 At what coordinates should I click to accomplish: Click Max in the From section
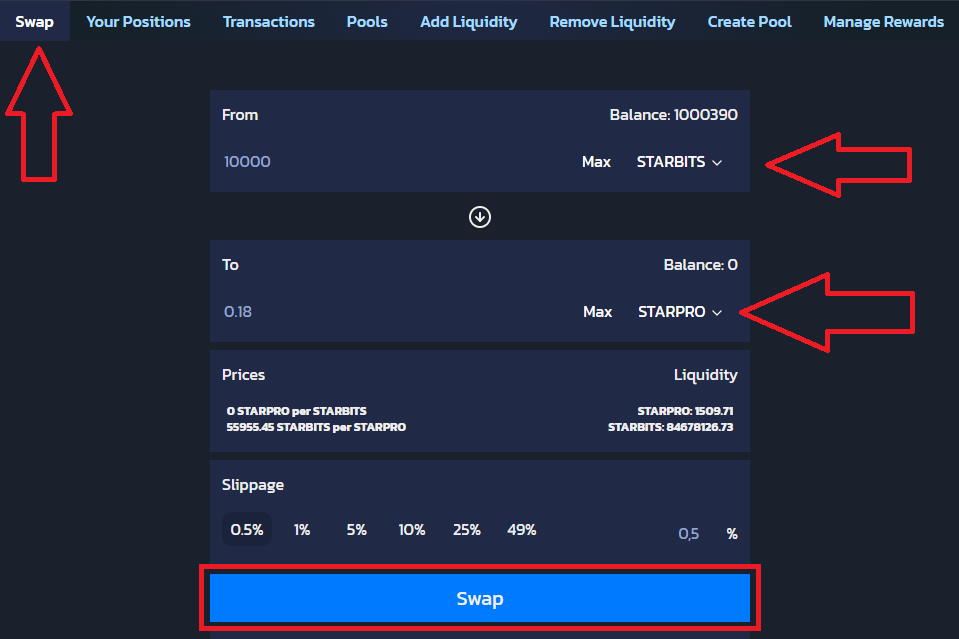pos(596,161)
